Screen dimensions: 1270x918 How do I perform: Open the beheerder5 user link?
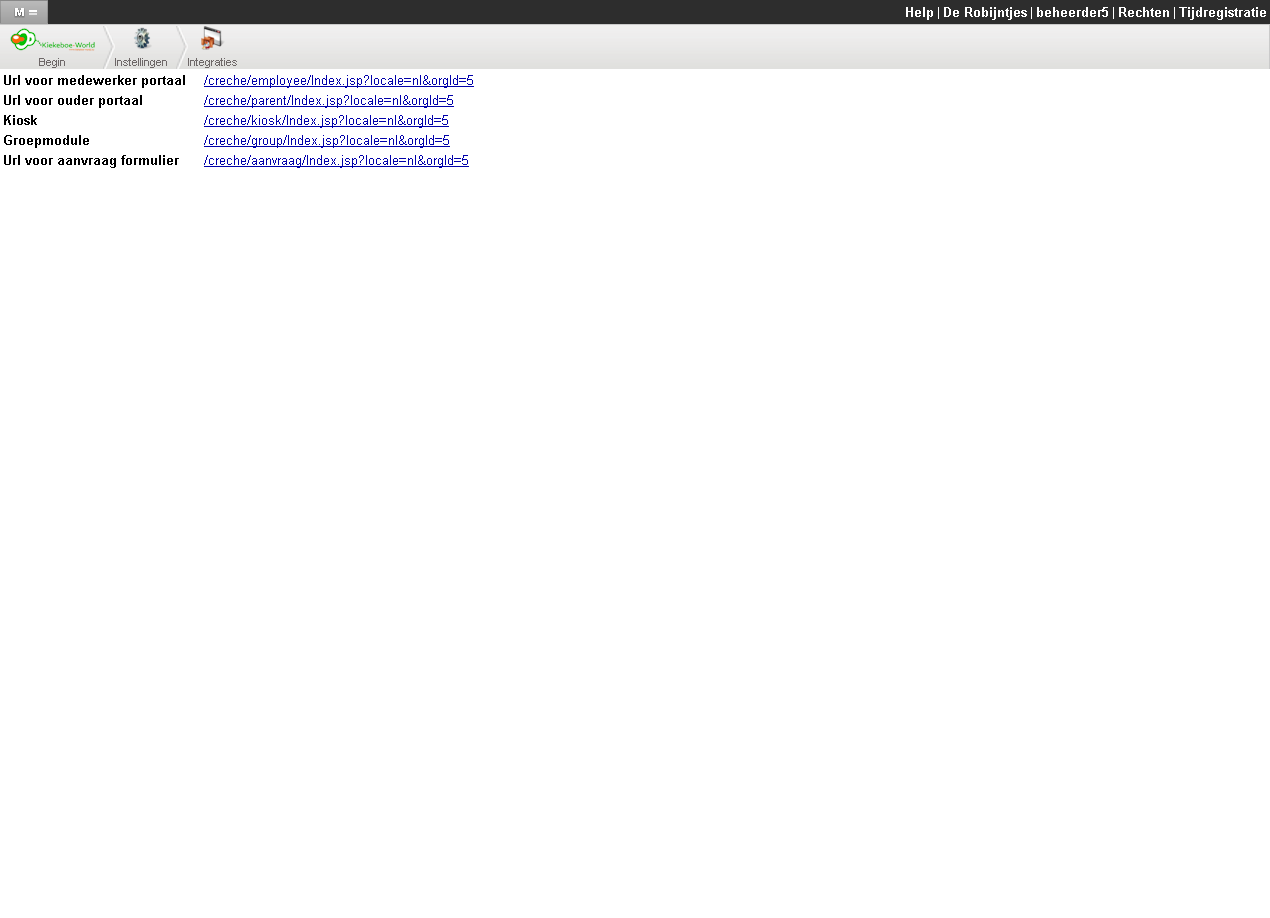point(1071,12)
